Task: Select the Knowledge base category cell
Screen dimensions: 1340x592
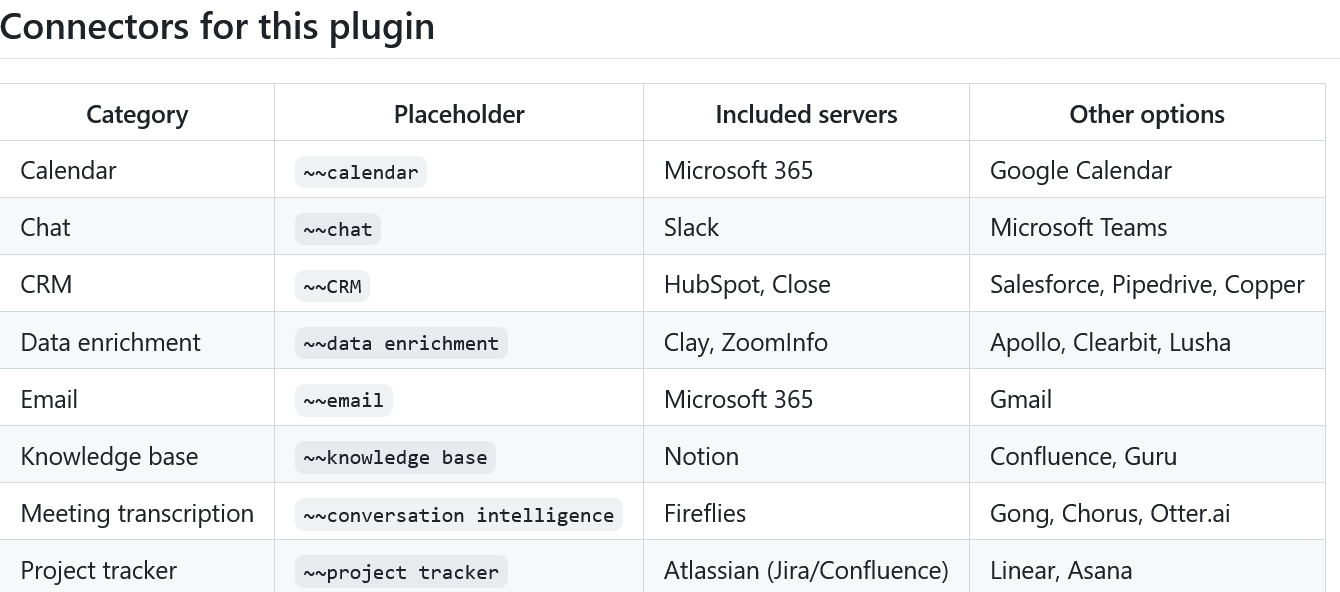Action: click(137, 456)
